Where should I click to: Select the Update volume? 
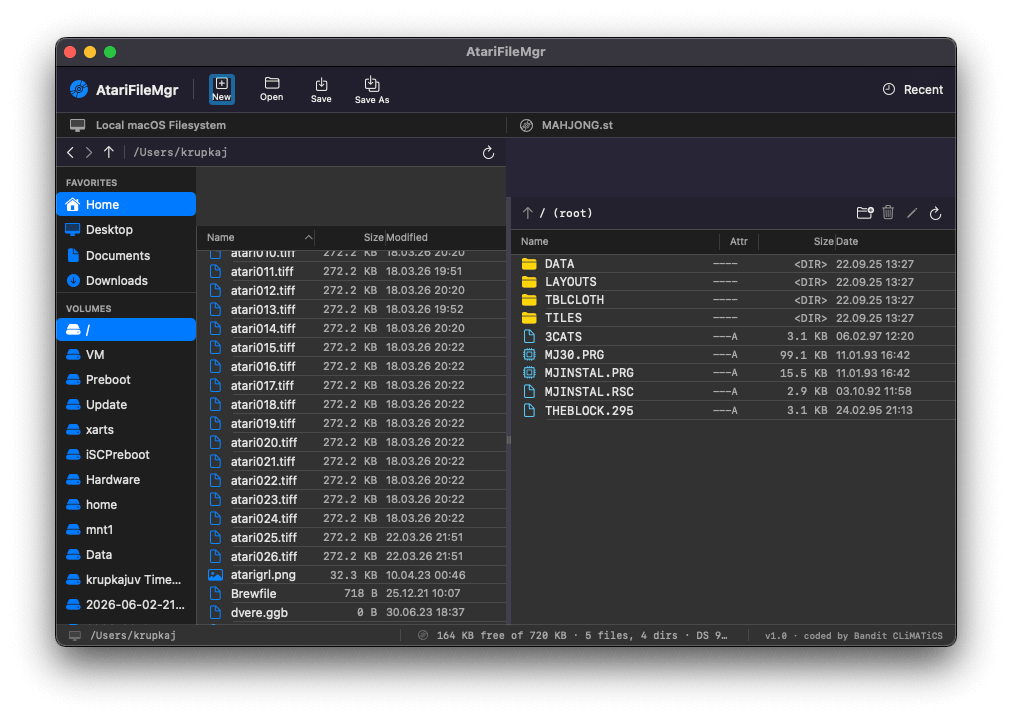[126, 405]
